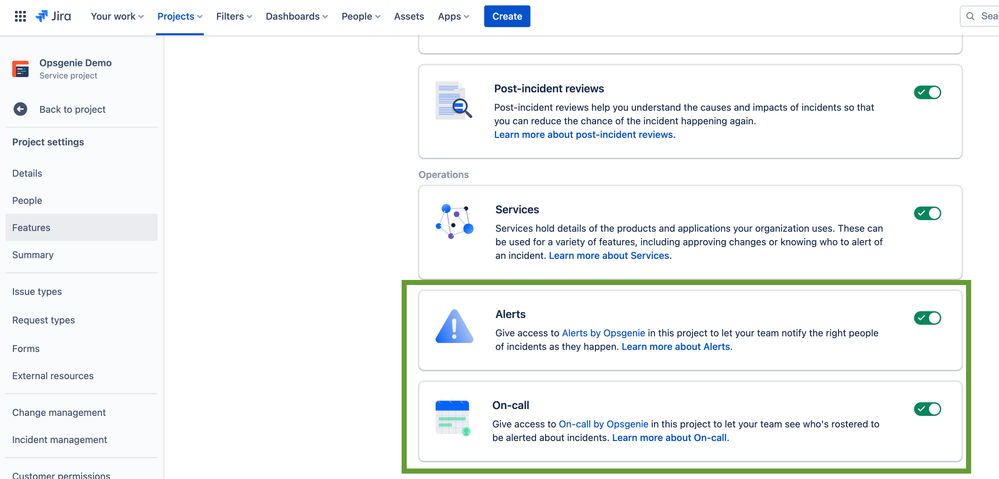Disable the Alerts feature switch

click(927, 318)
